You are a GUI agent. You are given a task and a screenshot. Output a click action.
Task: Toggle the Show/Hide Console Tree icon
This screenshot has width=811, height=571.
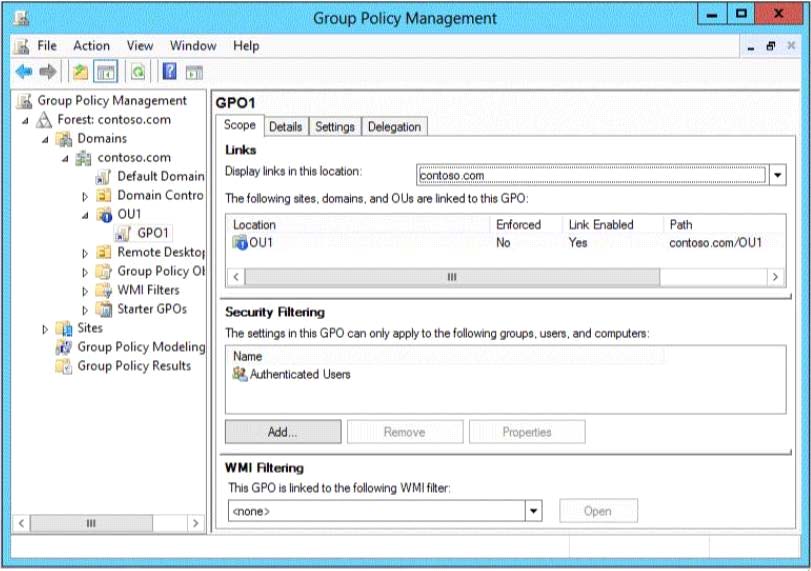tap(105, 72)
